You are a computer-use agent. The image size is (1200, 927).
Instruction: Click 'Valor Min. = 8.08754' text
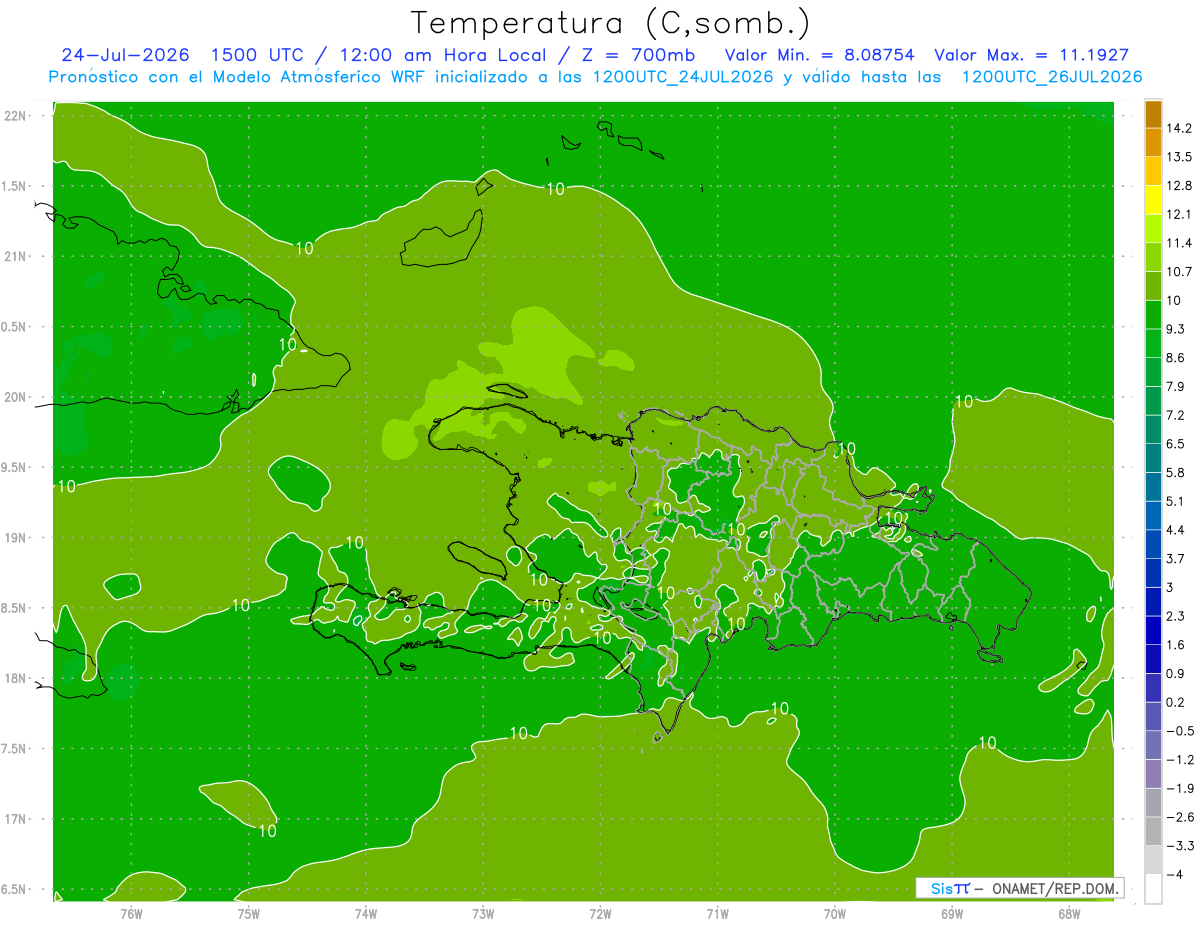[819, 55]
